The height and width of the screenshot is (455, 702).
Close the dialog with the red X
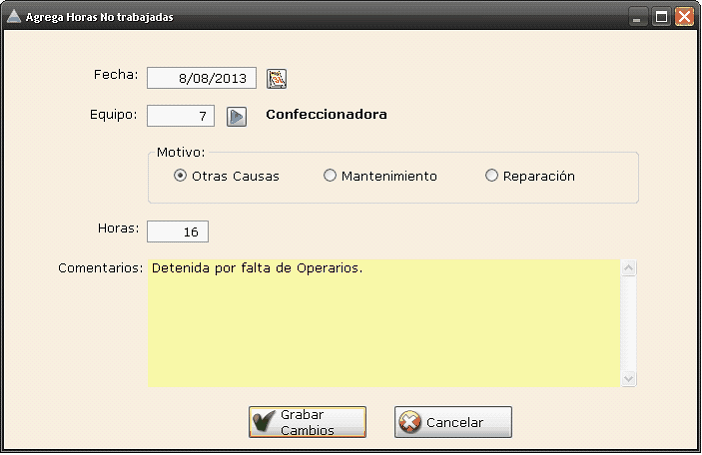685,17
